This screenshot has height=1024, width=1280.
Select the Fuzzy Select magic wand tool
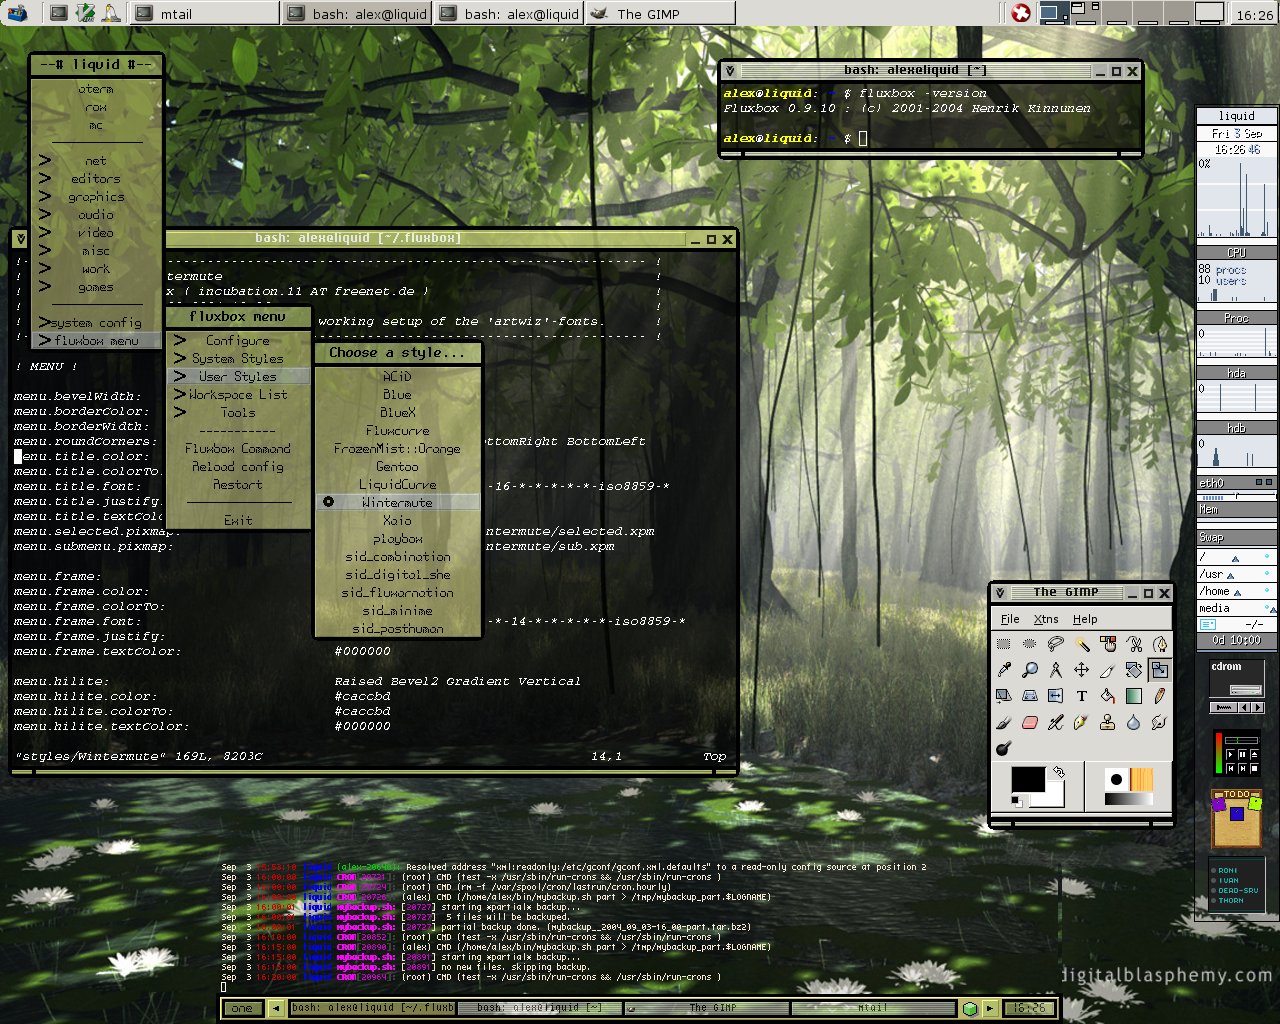coord(1081,644)
